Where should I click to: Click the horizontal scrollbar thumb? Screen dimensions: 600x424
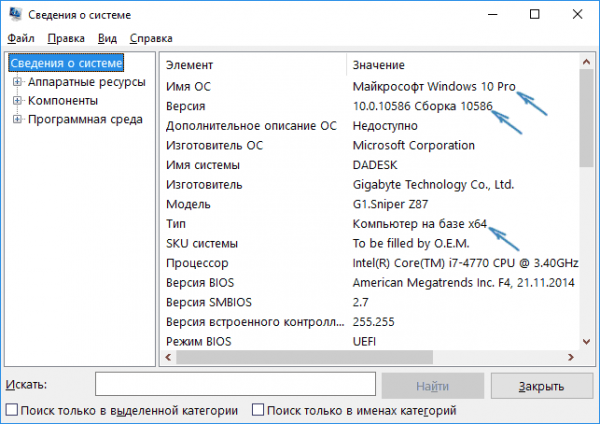305,357
